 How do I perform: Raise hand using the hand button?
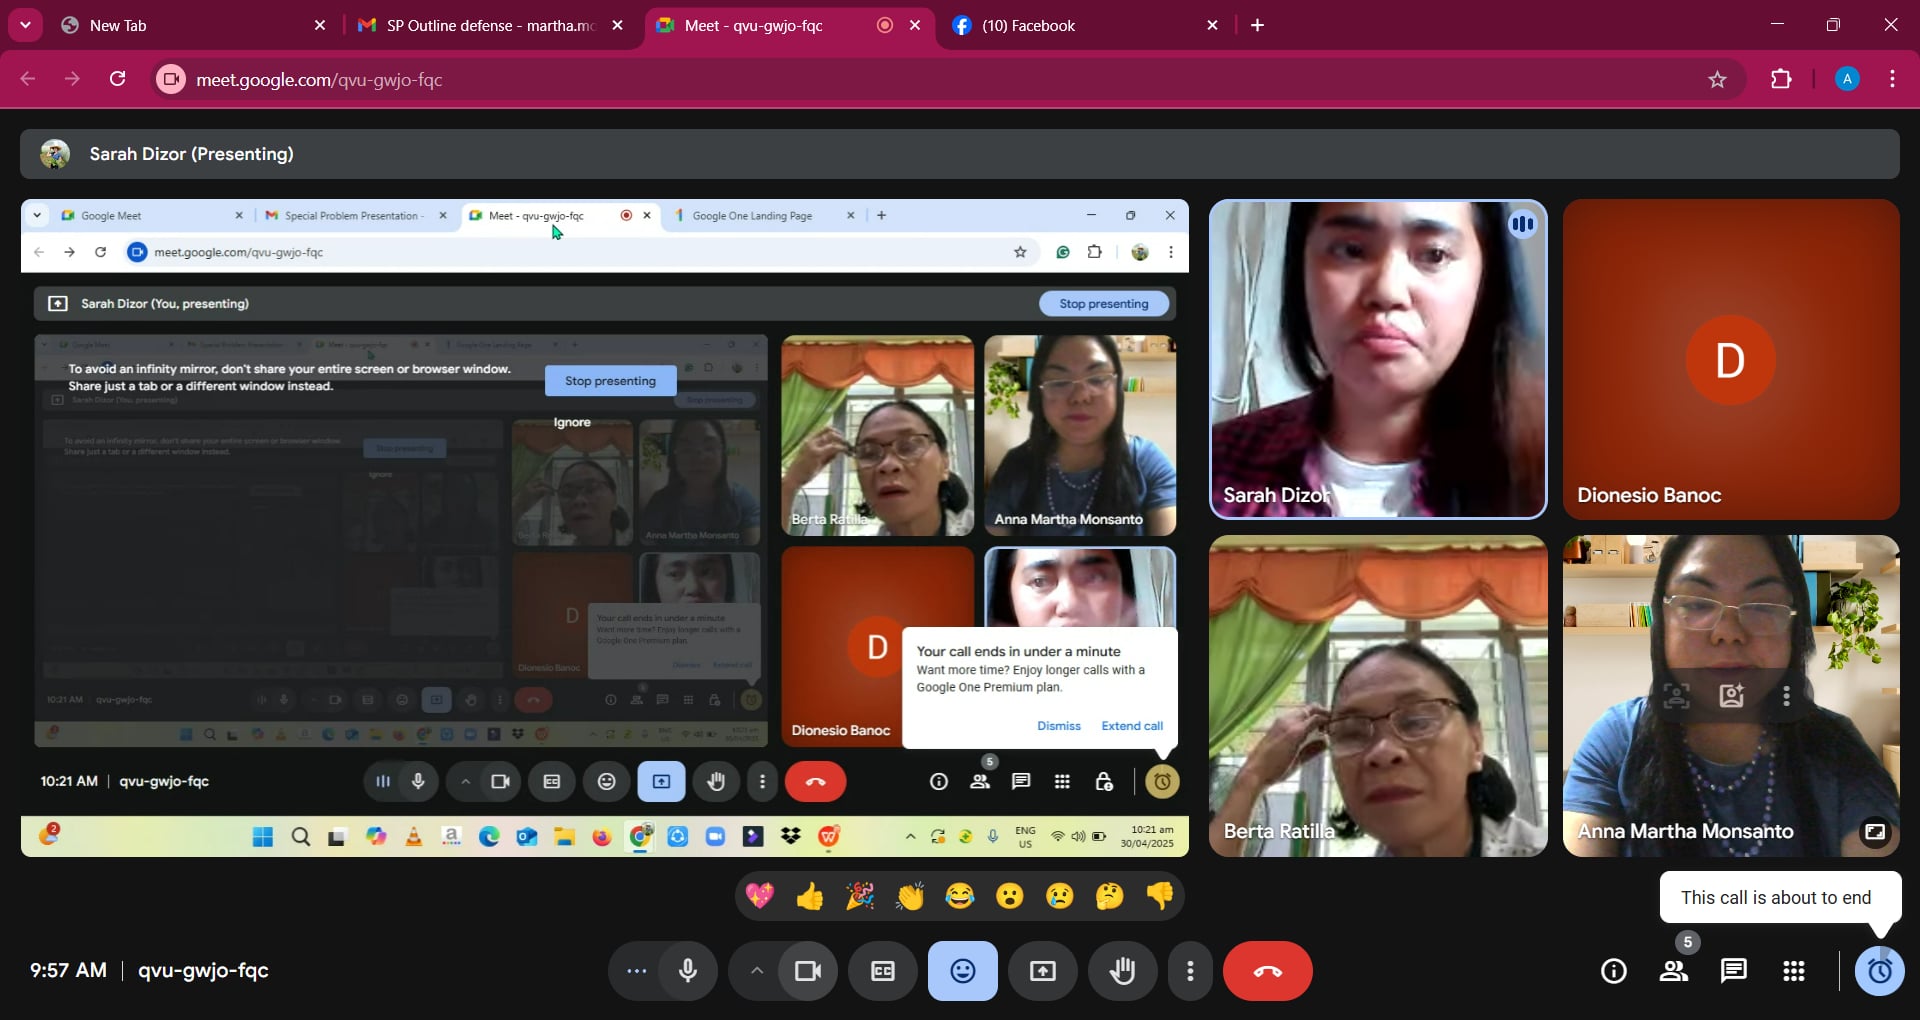(1122, 971)
